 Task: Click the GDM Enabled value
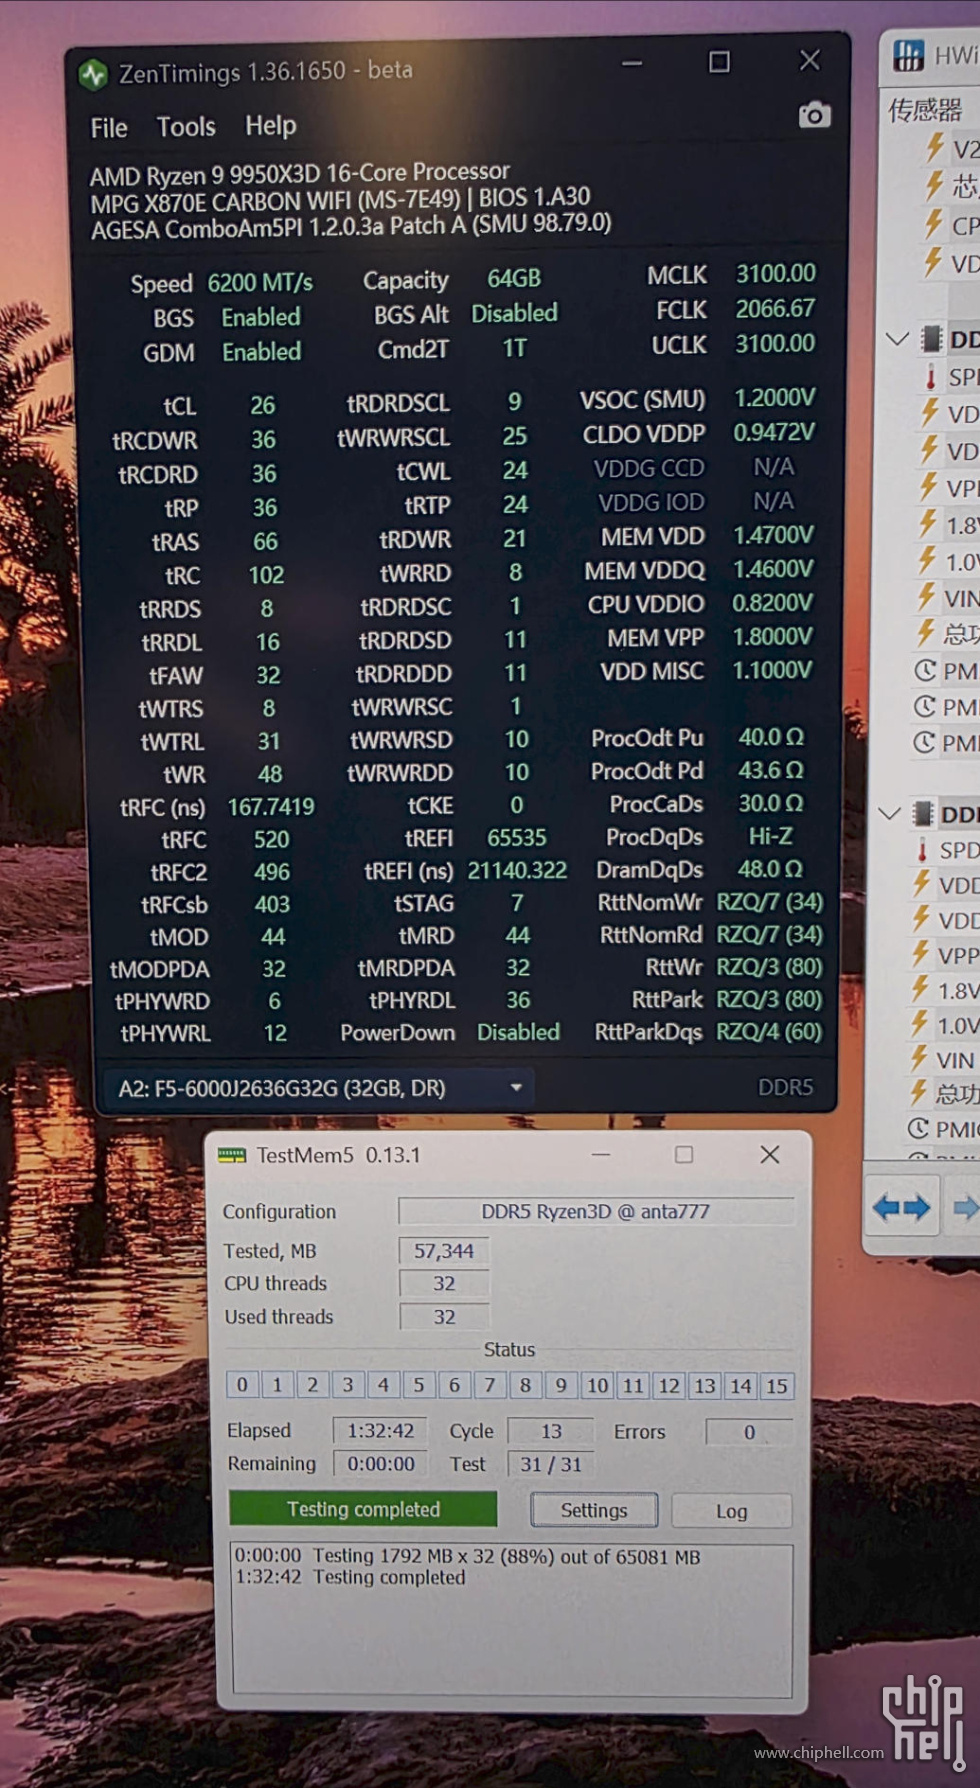coord(261,352)
